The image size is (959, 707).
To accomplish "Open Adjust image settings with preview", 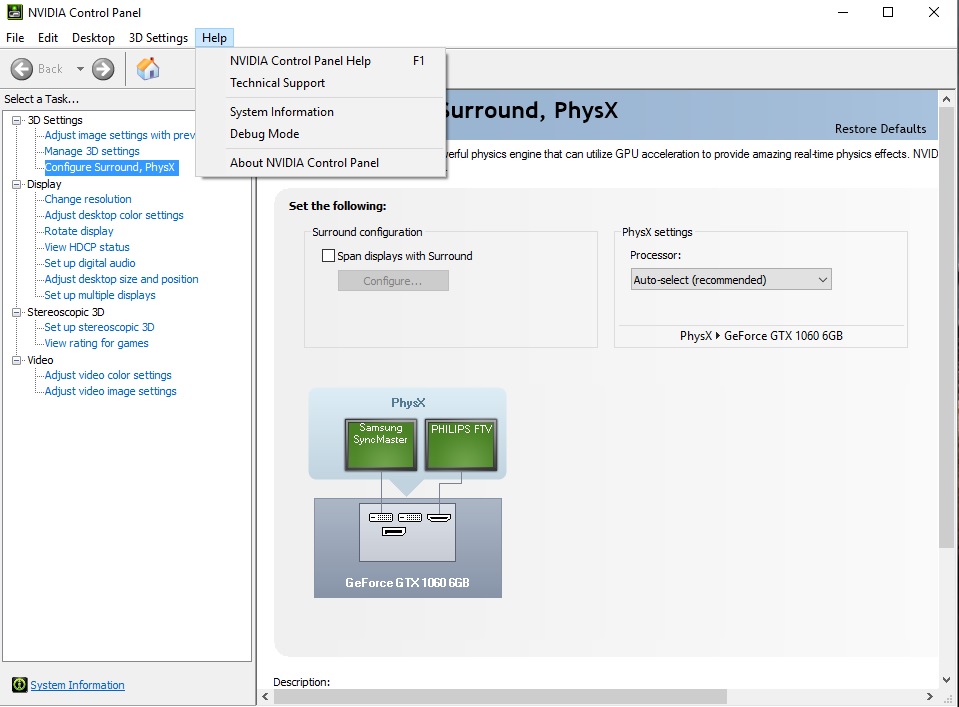I will 119,135.
